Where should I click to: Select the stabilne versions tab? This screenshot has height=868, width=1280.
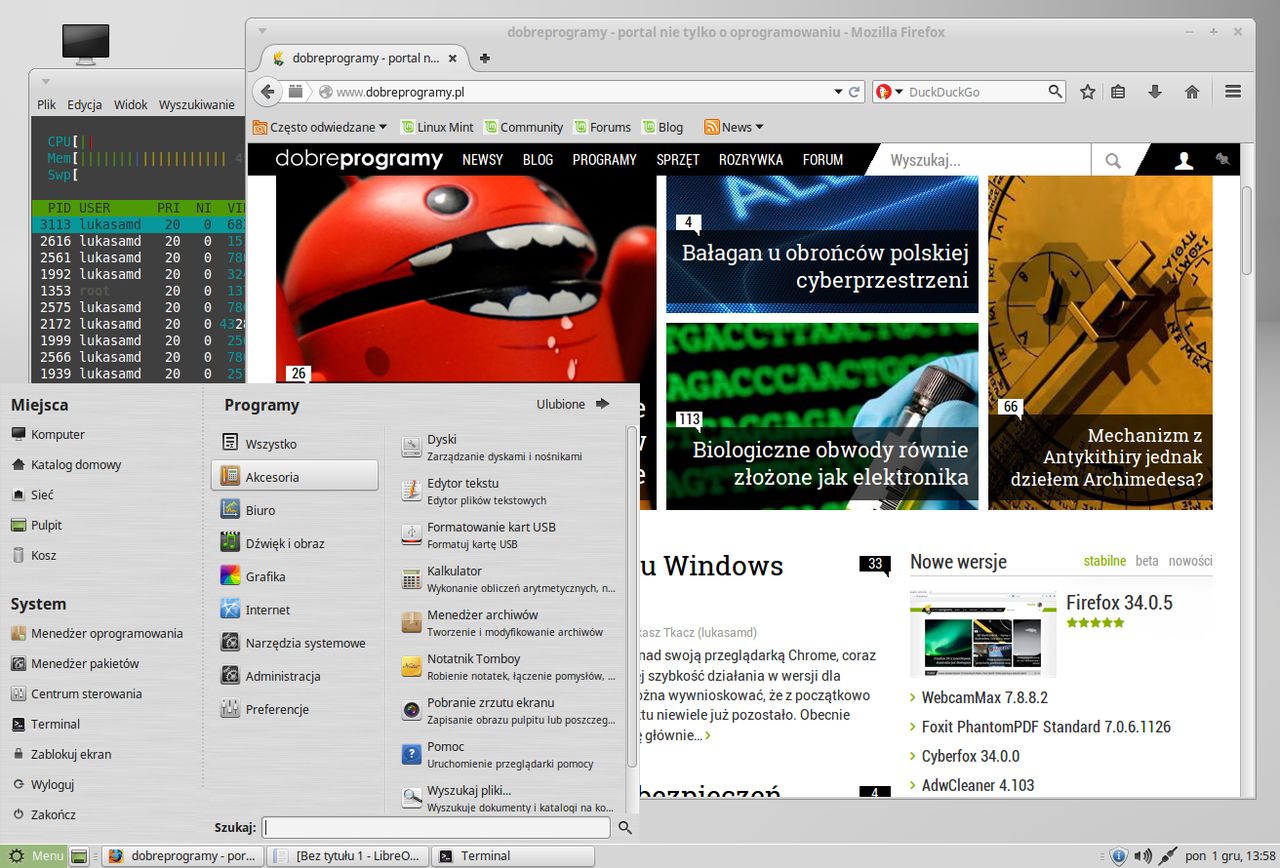coord(1105,561)
